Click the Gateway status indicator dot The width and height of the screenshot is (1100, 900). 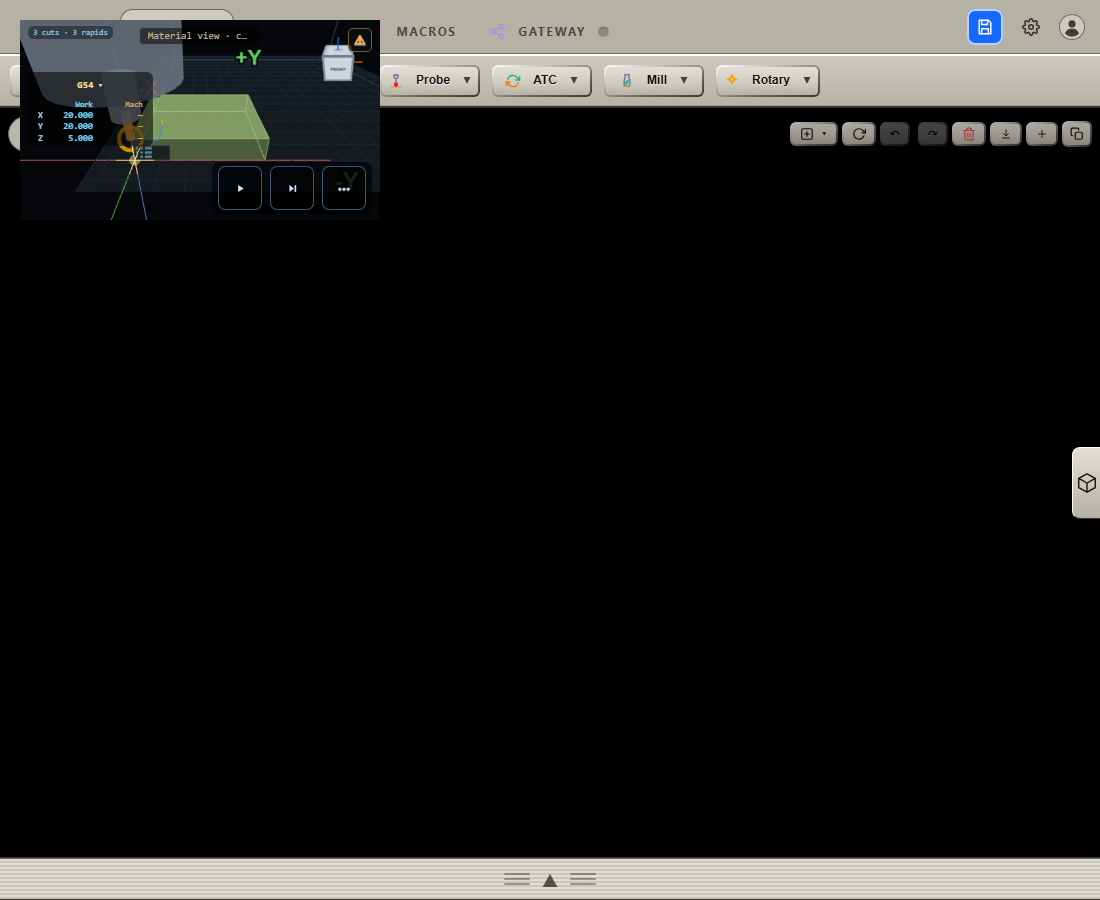603,32
